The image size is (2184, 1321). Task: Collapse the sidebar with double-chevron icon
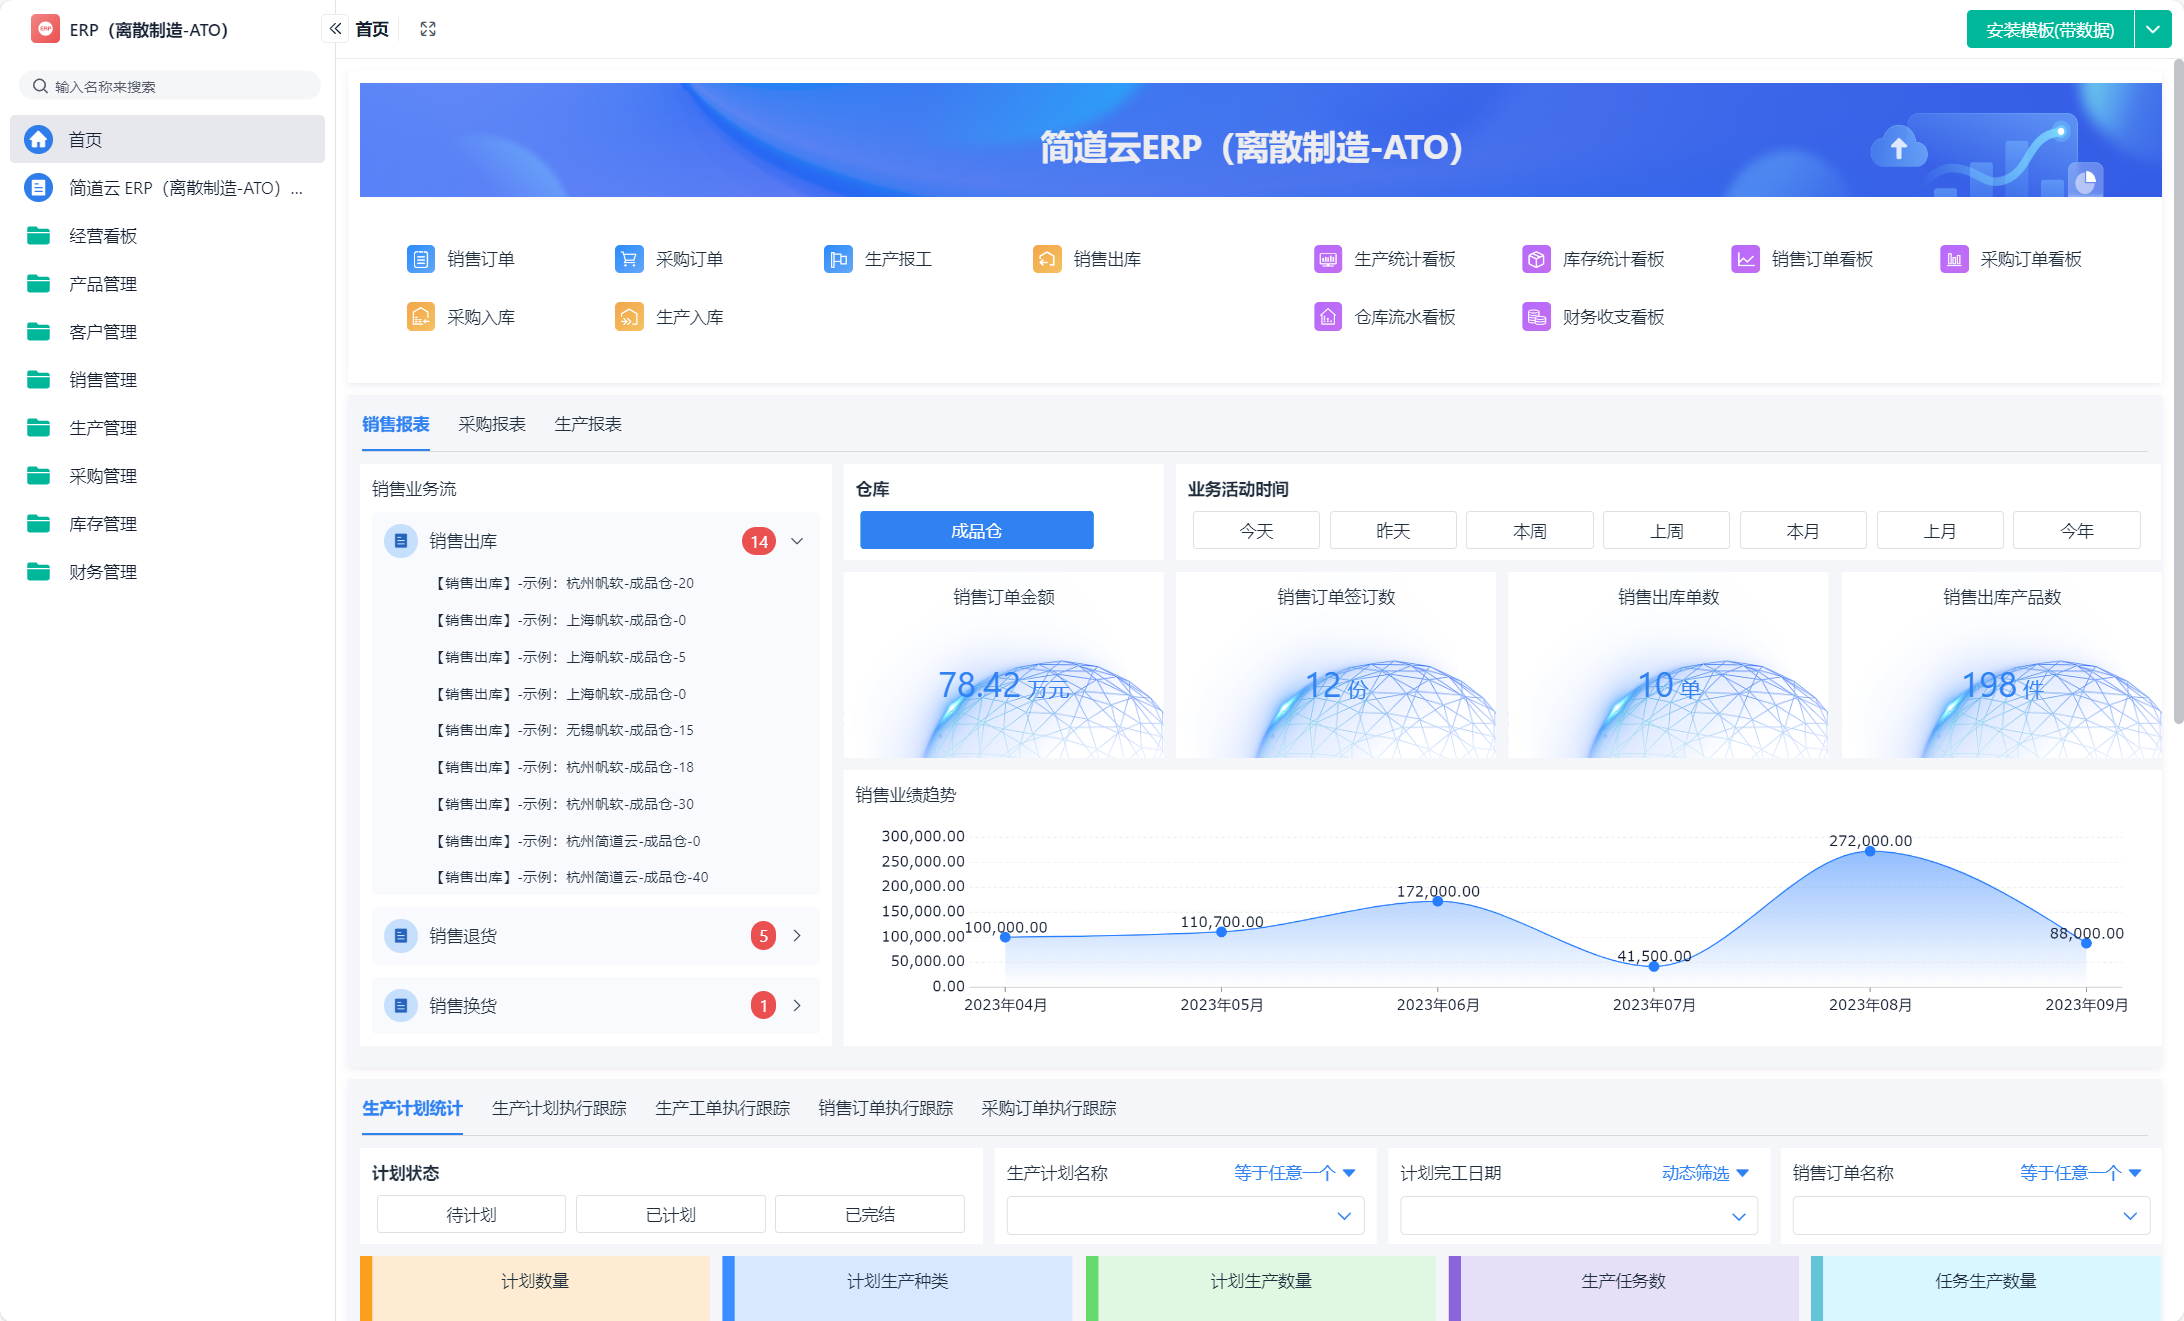click(336, 29)
